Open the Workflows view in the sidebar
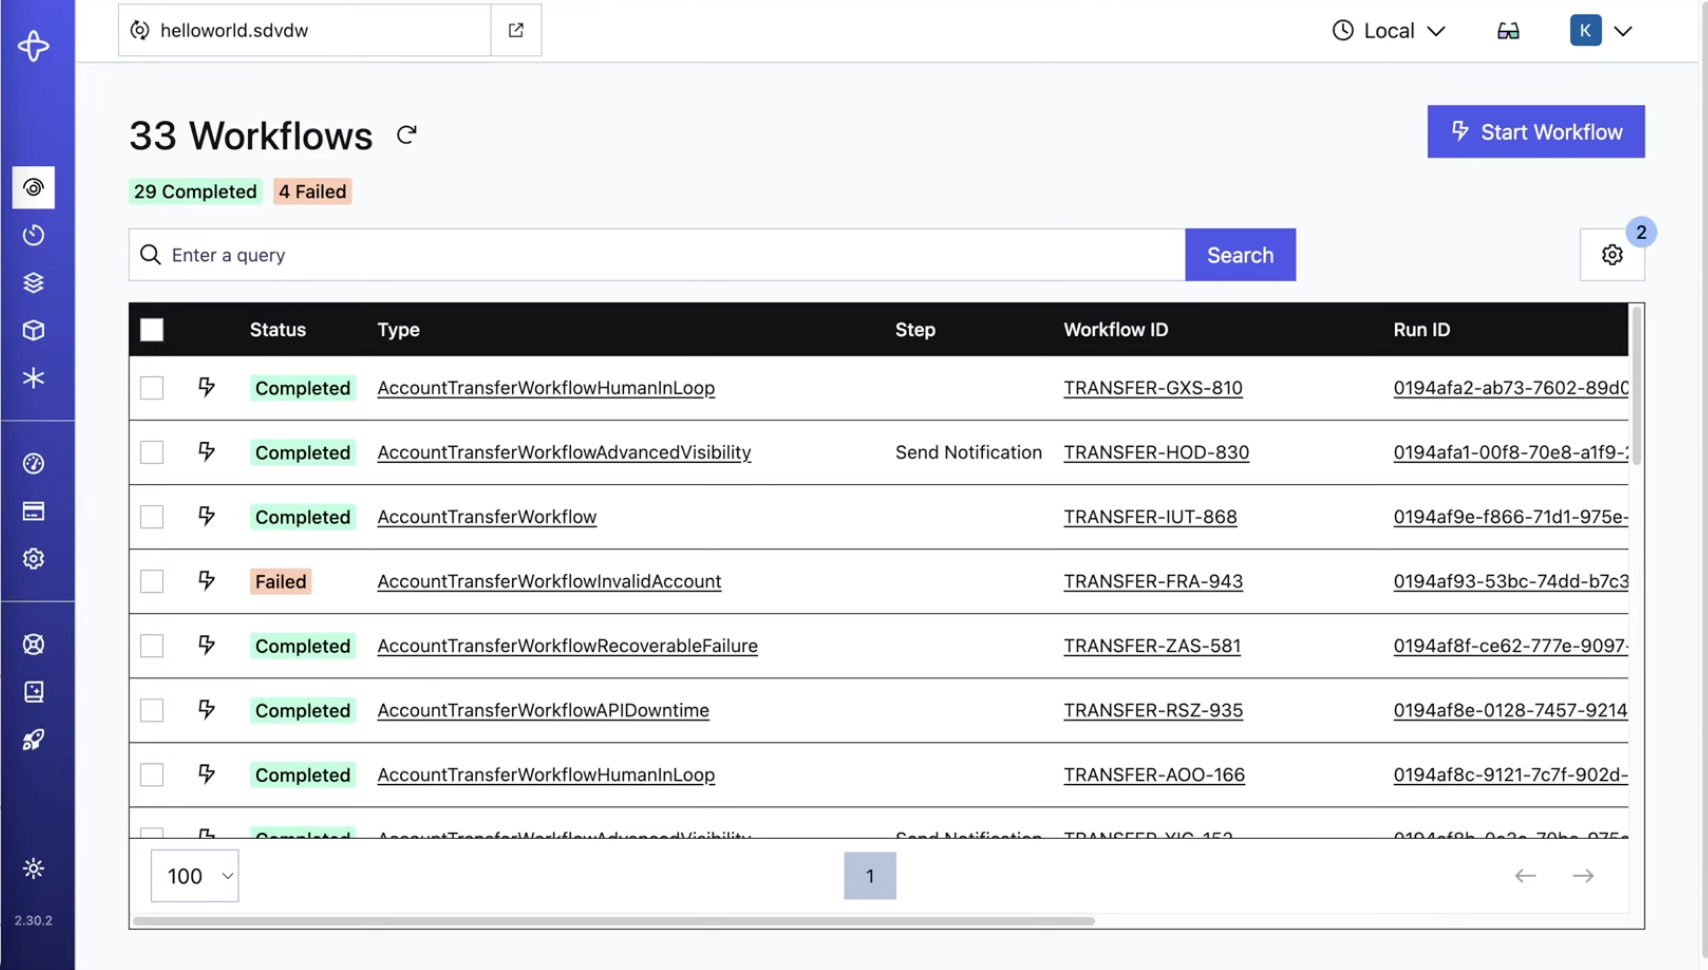The height and width of the screenshot is (970, 1708). (x=34, y=187)
